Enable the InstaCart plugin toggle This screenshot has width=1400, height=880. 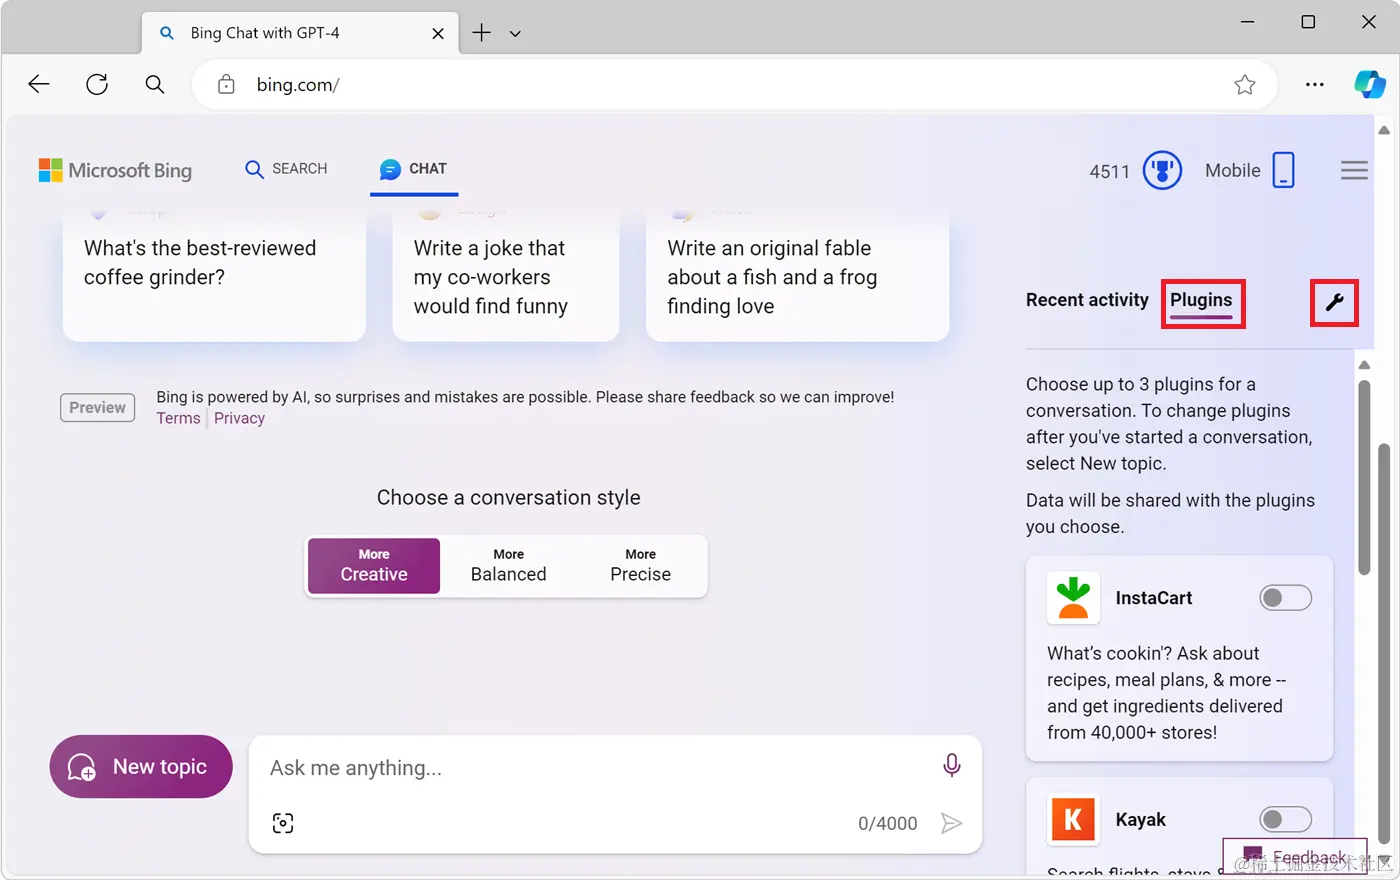tap(1285, 598)
